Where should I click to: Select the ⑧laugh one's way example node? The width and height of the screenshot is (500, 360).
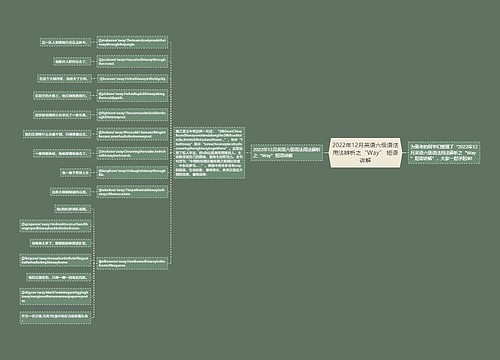(x=132, y=172)
